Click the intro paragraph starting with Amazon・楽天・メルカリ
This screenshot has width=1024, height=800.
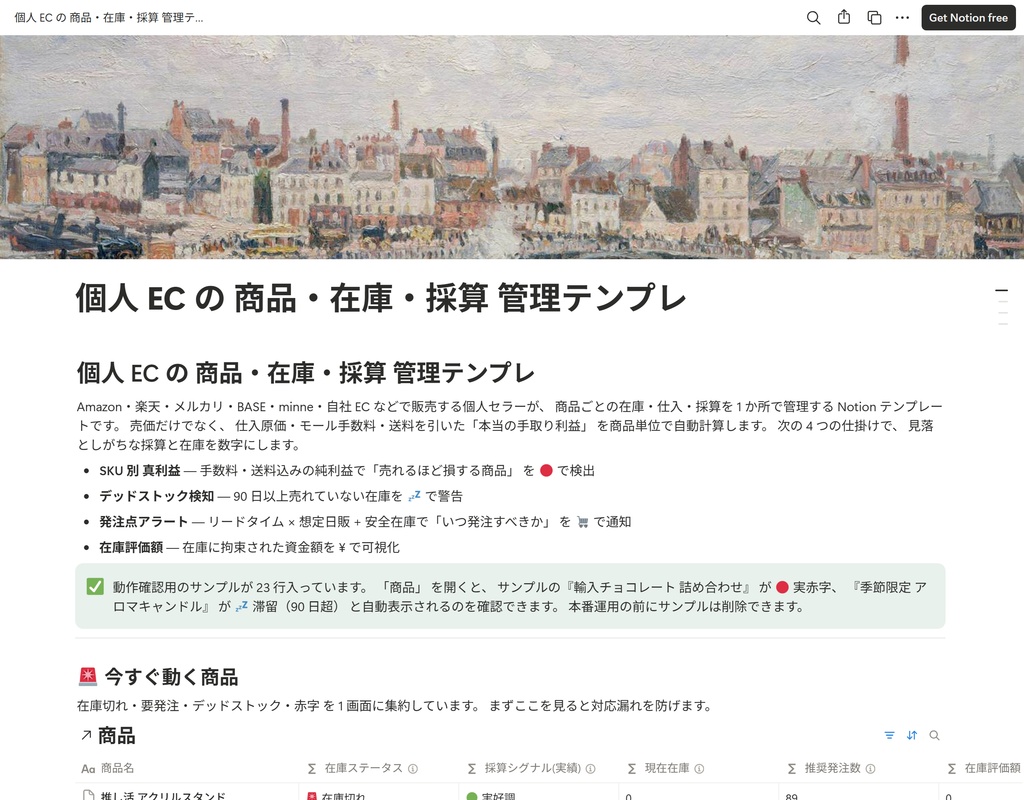coord(509,426)
